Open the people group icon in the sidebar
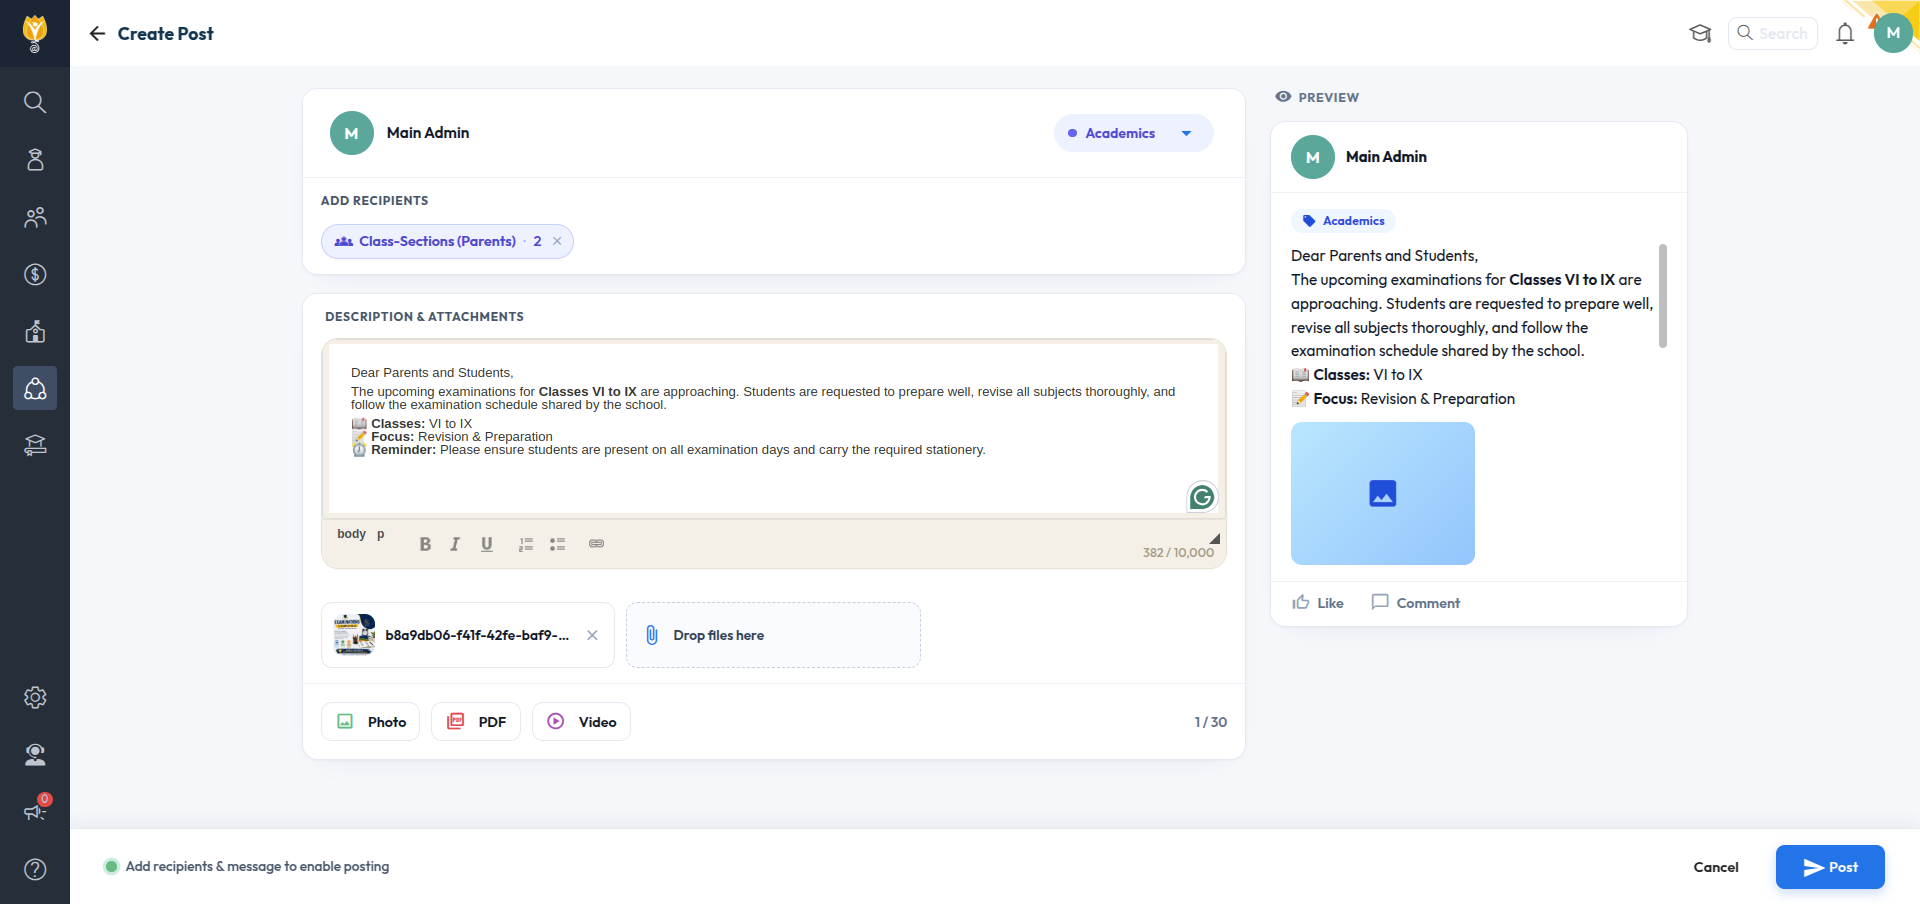 pos(35,217)
